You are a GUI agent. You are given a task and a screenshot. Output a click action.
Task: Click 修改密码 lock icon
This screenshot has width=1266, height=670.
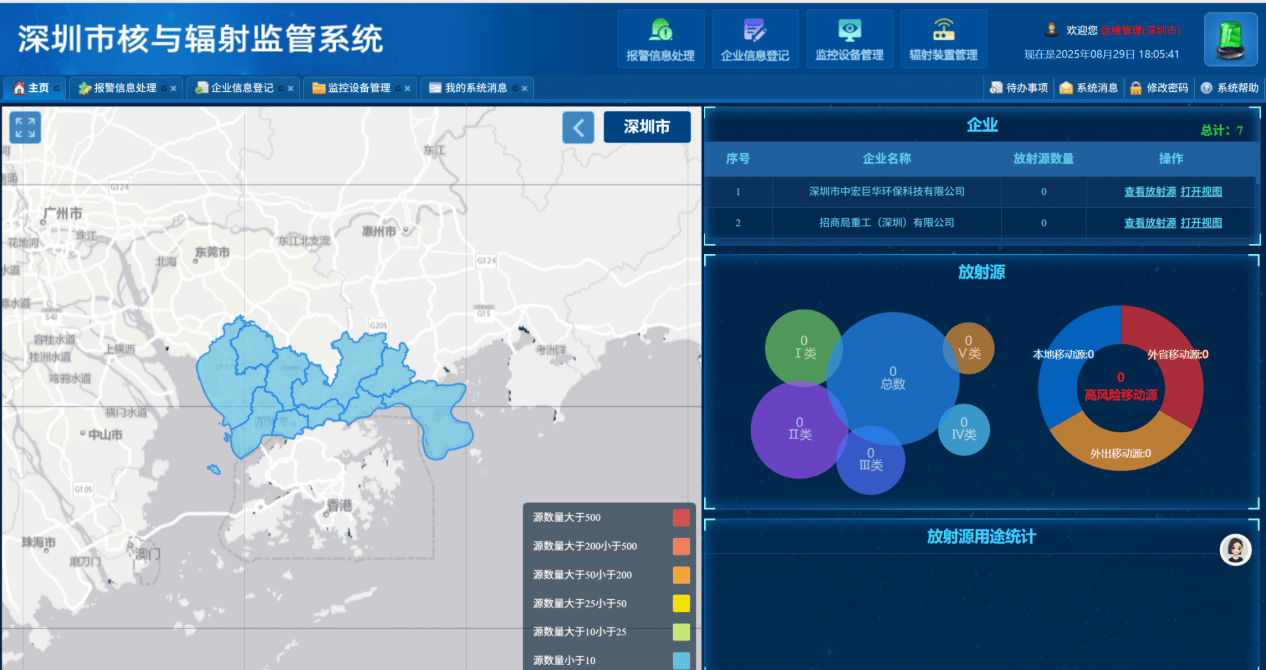pyautogui.click(x=1159, y=88)
